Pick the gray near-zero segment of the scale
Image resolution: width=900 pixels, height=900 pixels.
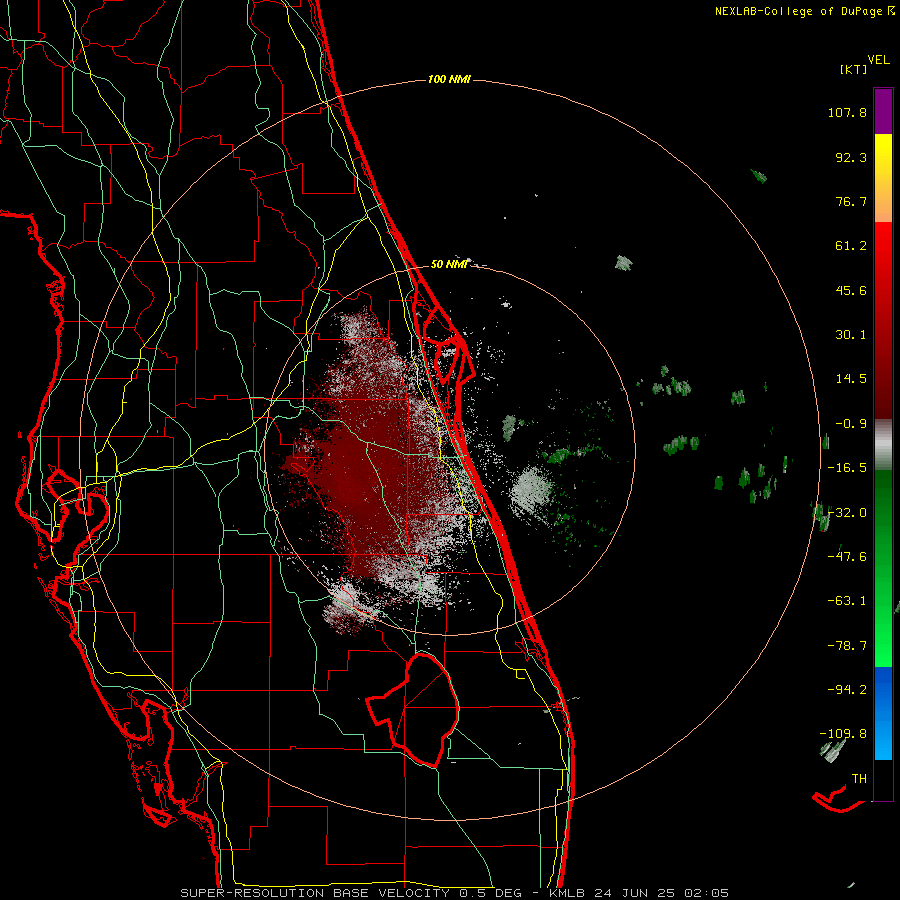point(883,445)
